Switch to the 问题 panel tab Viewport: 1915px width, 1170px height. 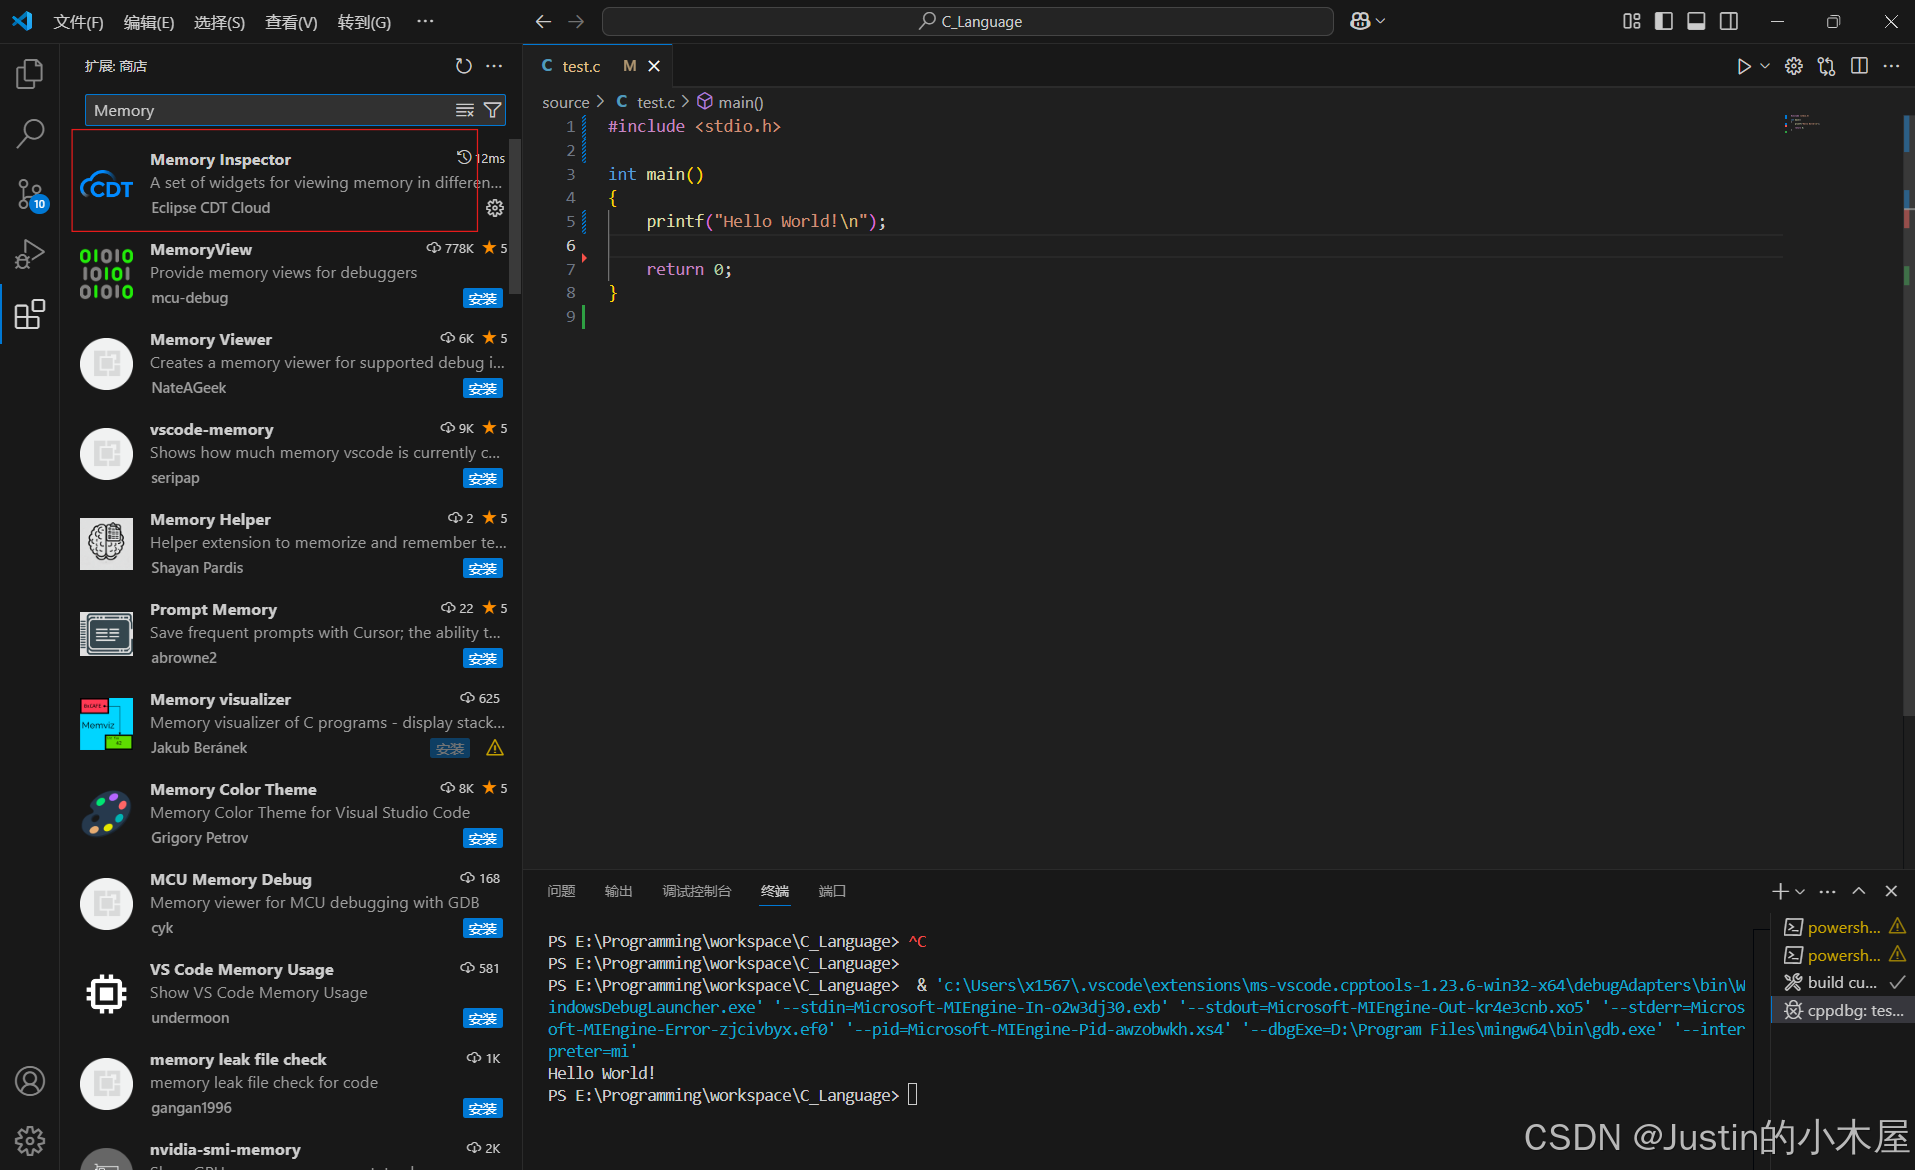coord(562,891)
